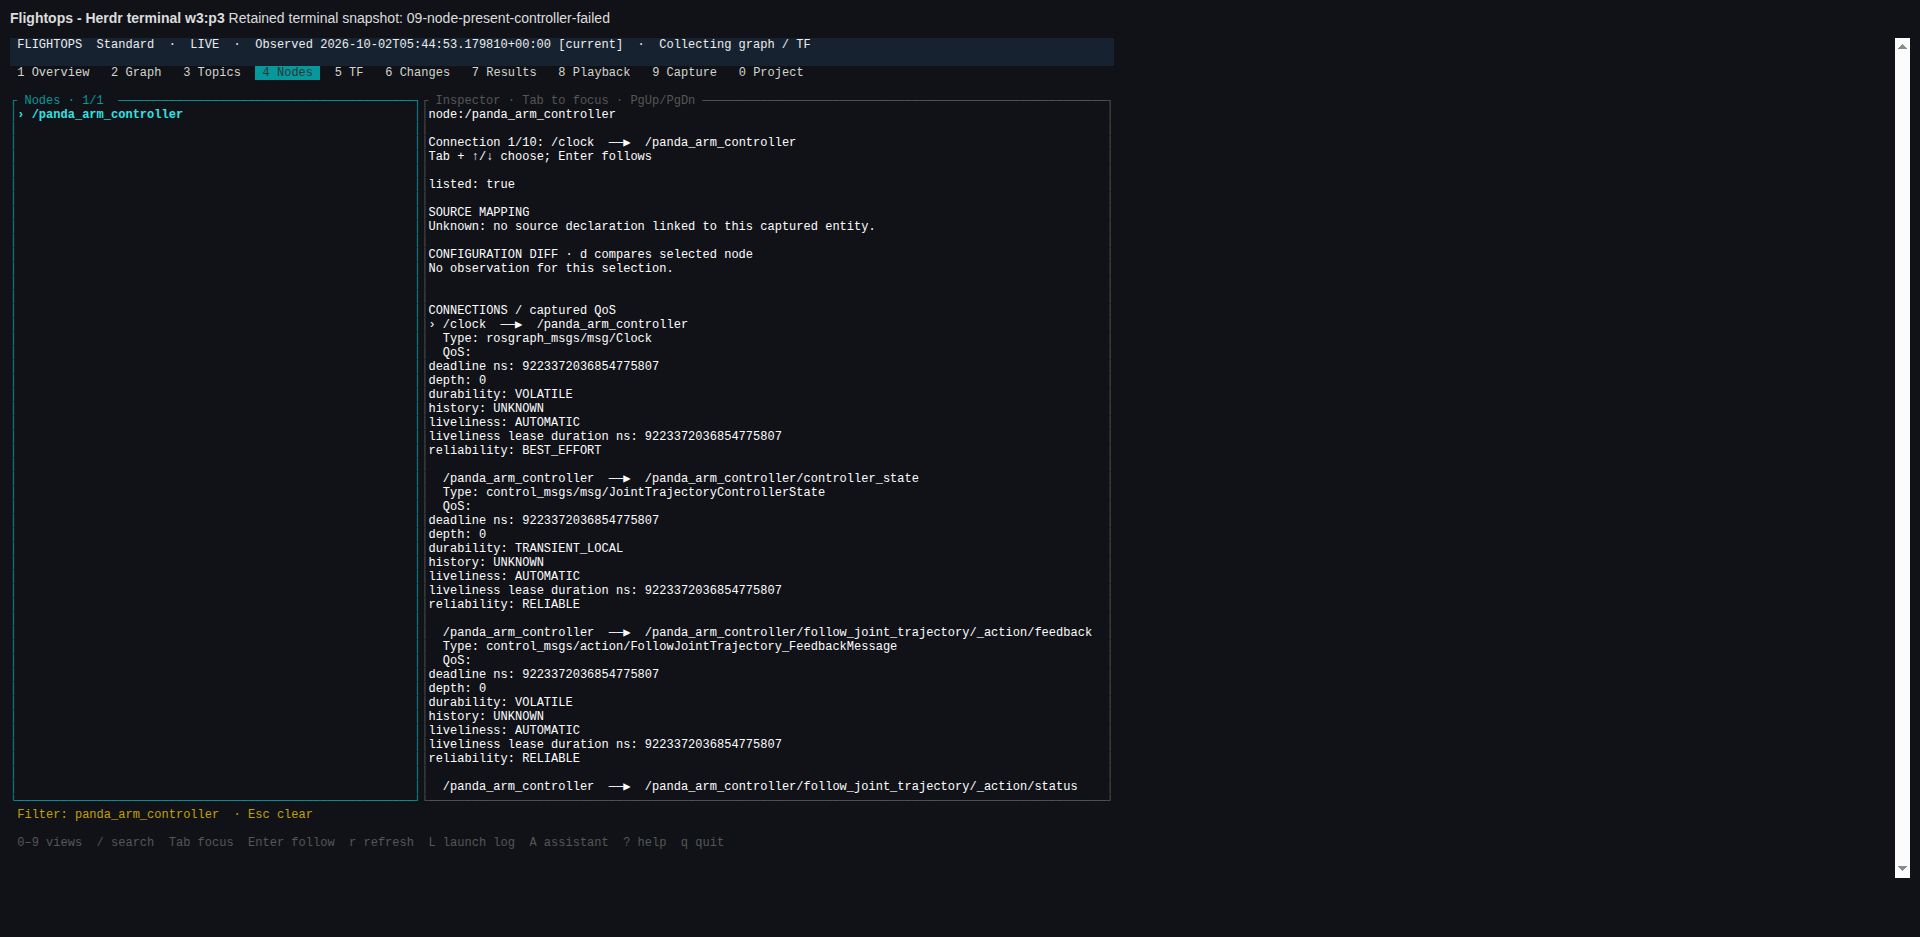Click the 'Nodes · 1/1' panel title

[x=64, y=100]
